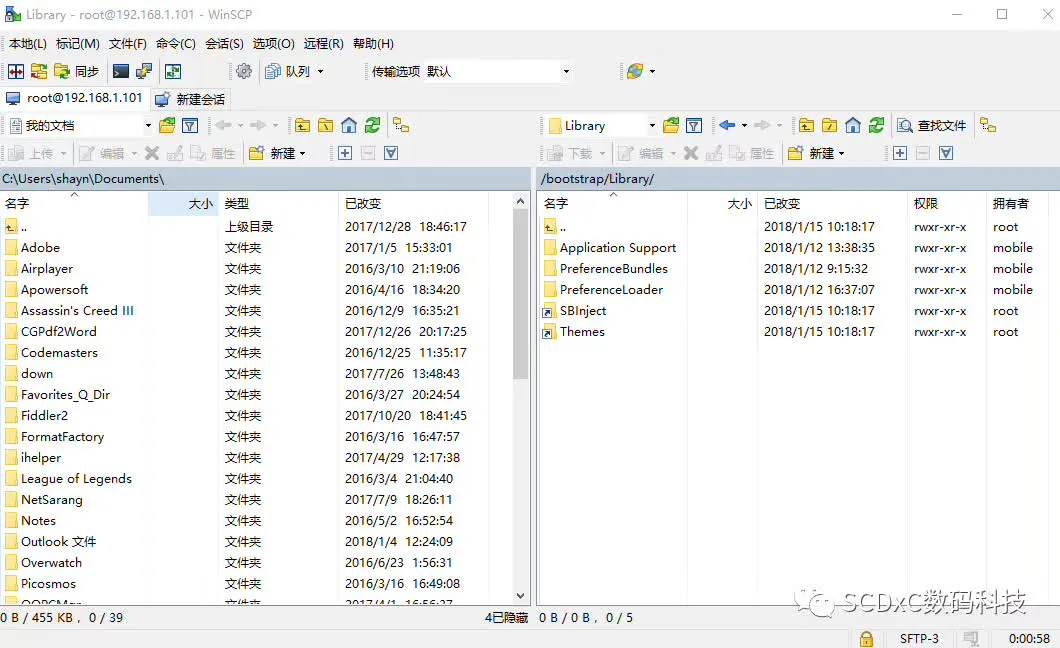Click local panel selection filter icon

click(391, 153)
